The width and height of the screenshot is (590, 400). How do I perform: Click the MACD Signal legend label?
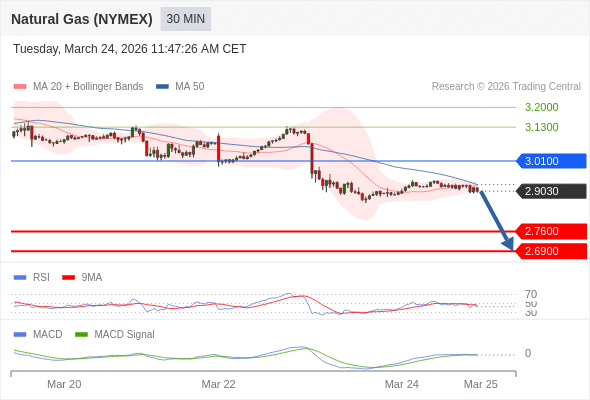[125, 334]
